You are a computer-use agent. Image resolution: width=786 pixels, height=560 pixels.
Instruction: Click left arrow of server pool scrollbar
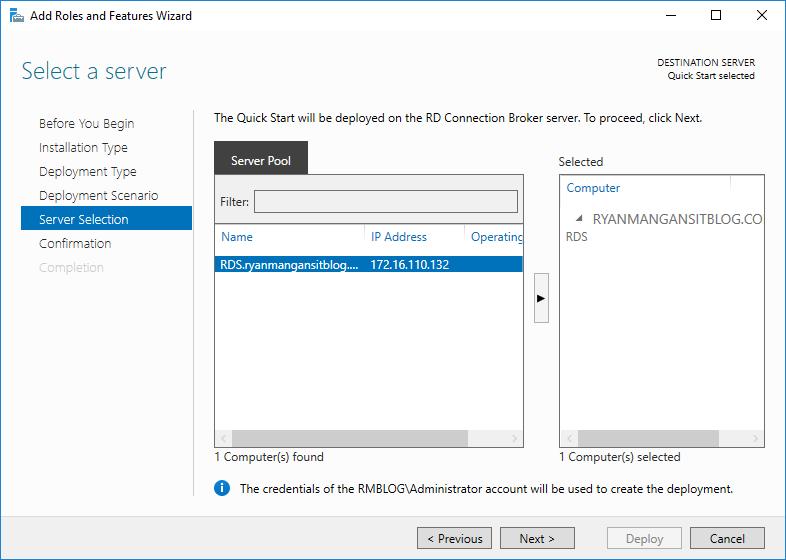[x=224, y=439]
